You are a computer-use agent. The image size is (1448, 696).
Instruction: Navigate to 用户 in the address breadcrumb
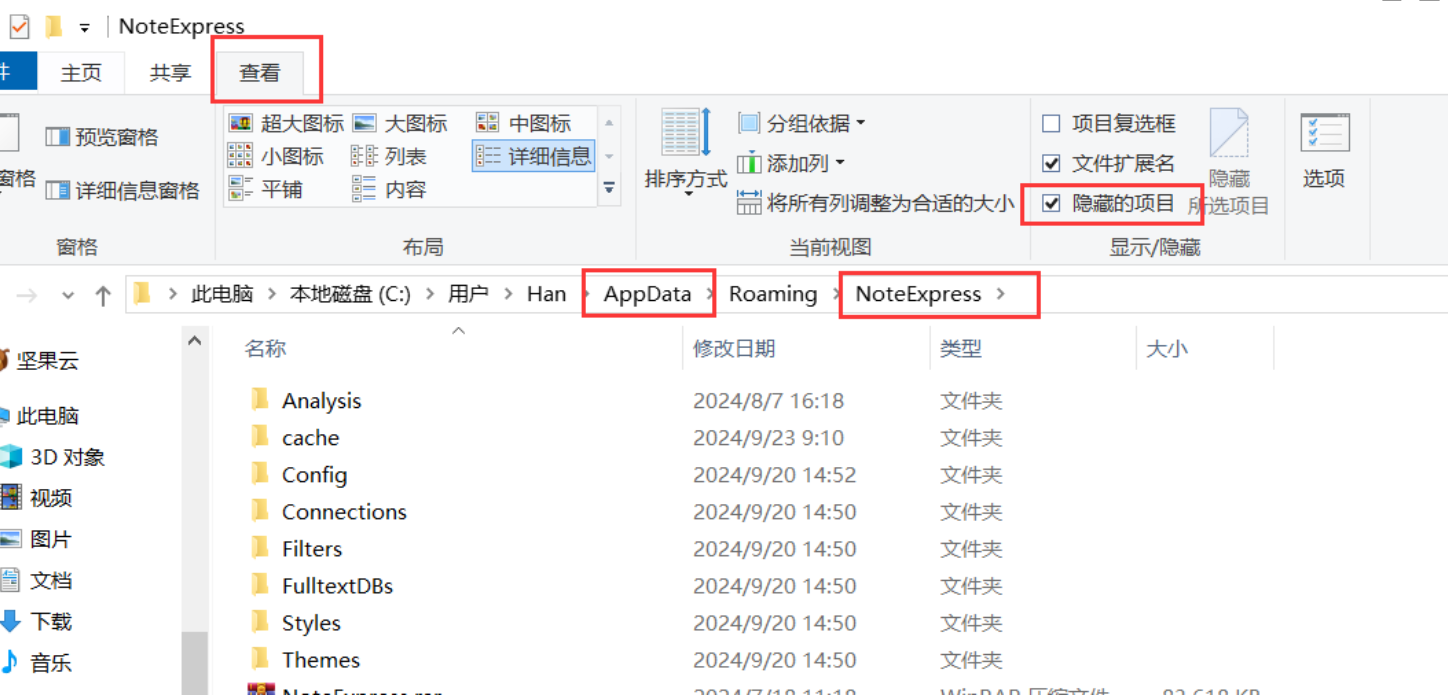click(468, 294)
